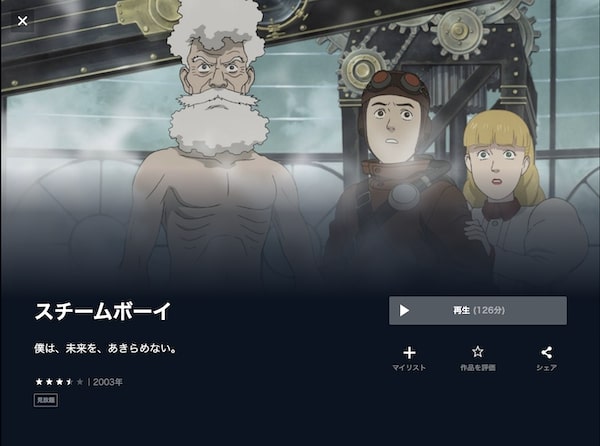The width and height of the screenshot is (600, 446).
Task: Click the half-filled fourth rating star
Action: click(69, 382)
